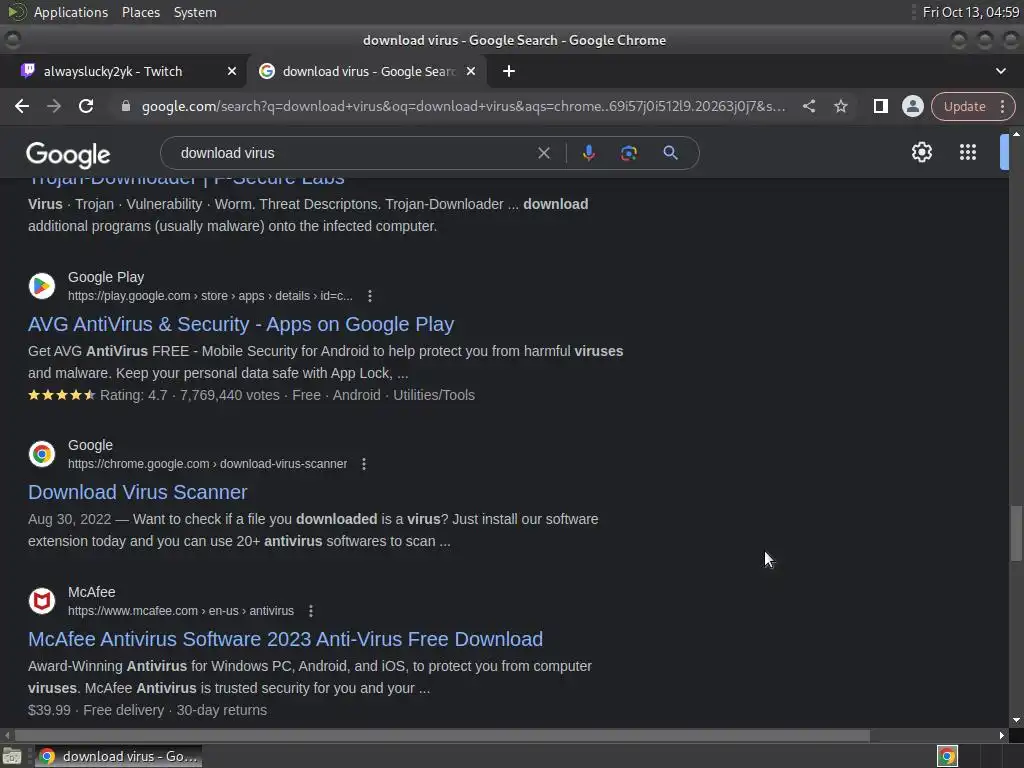The width and height of the screenshot is (1024, 768).
Task: Search by image with Google Lens icon
Action: [x=628, y=153]
